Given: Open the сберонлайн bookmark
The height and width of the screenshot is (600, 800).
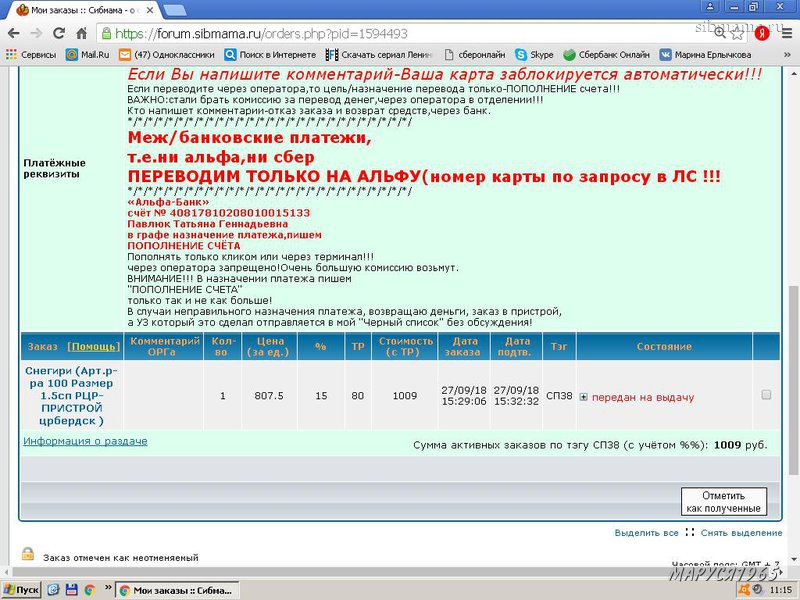Looking at the screenshot, I should click(475, 55).
